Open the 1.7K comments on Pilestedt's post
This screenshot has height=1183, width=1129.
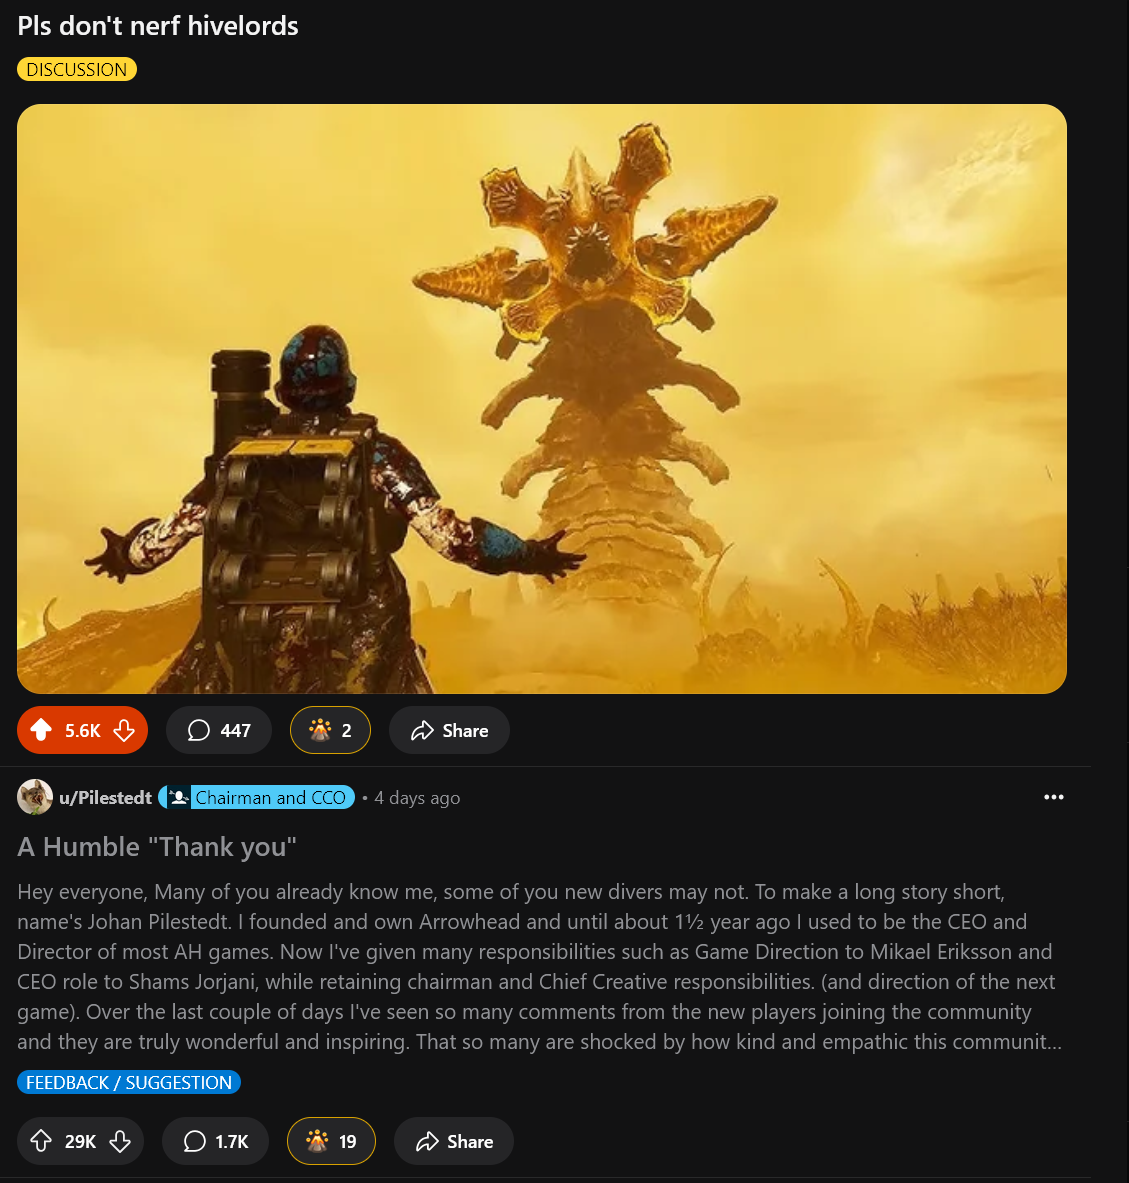point(216,1141)
